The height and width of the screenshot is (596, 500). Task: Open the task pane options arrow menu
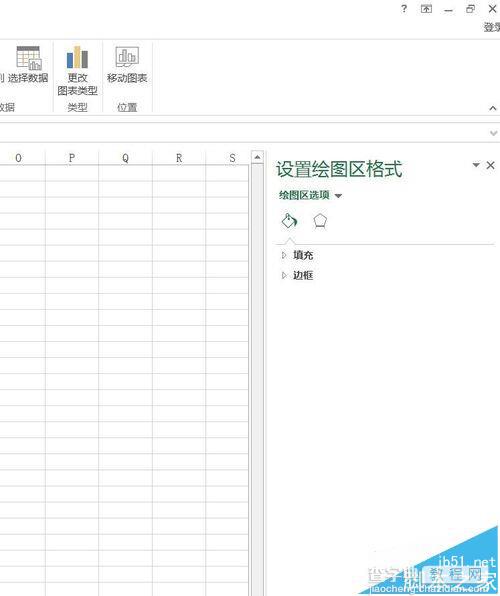pyautogui.click(x=476, y=165)
